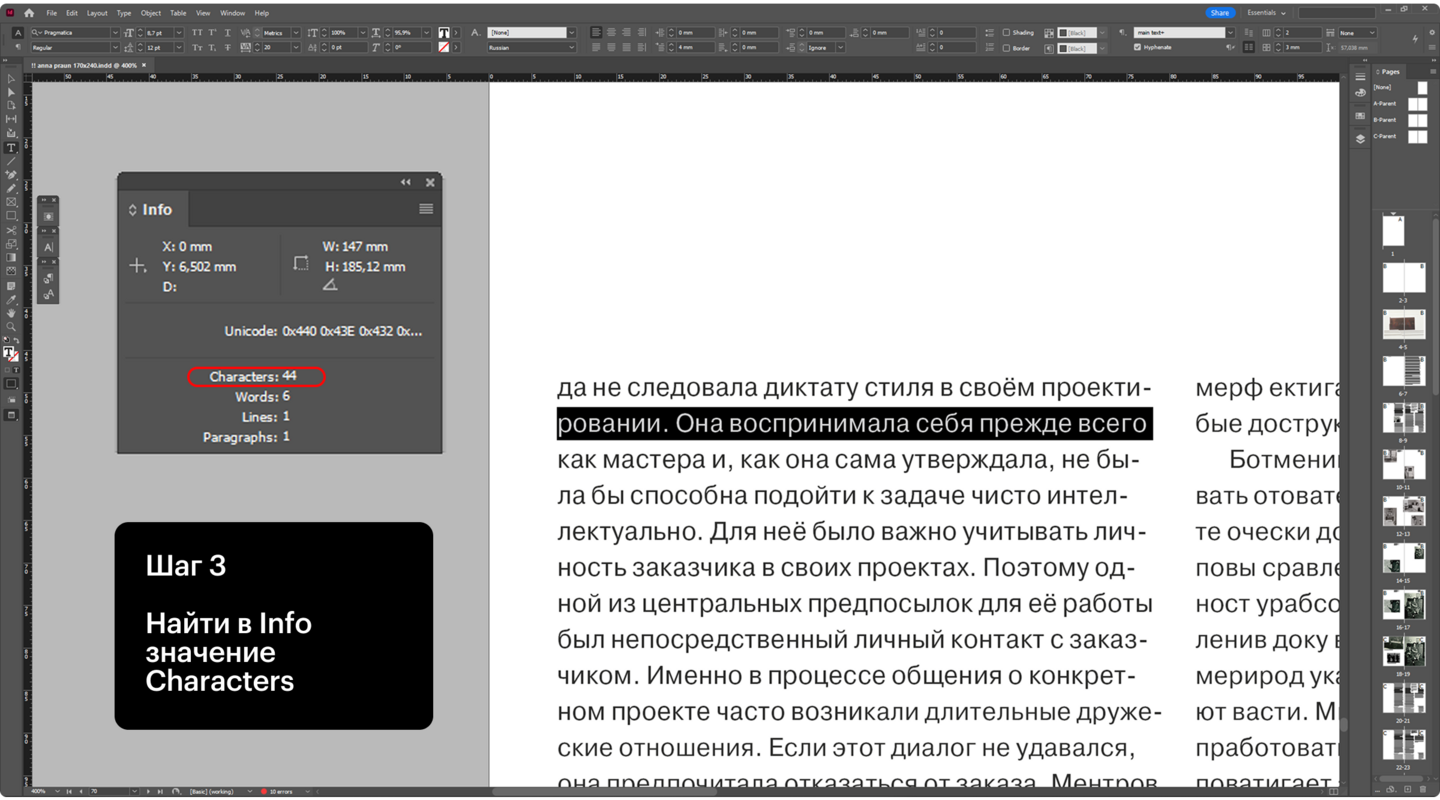Click the Eyedropper tool
The image size is (1440, 800).
(11, 299)
